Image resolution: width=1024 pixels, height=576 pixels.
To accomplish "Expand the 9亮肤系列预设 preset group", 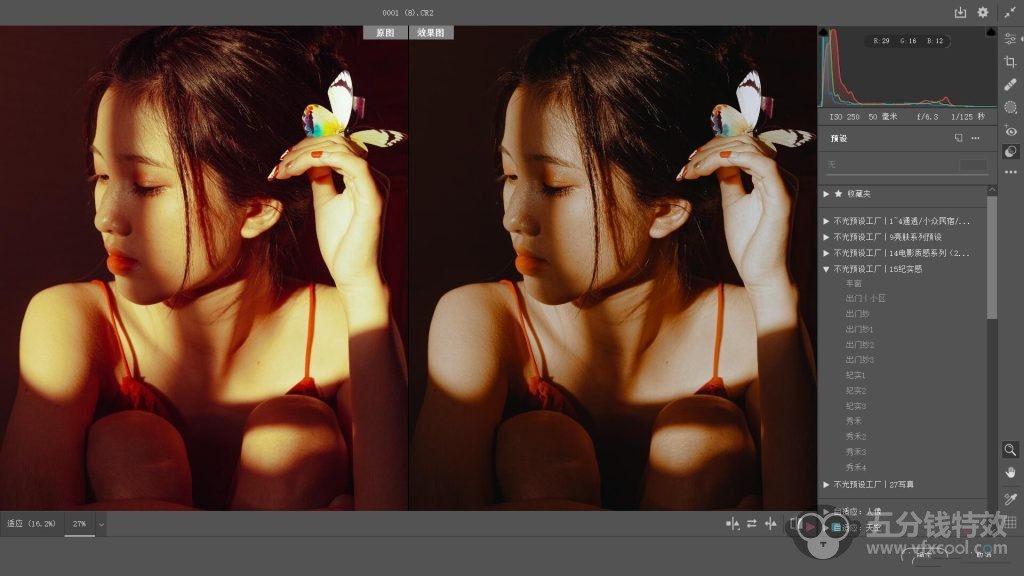I will point(826,237).
